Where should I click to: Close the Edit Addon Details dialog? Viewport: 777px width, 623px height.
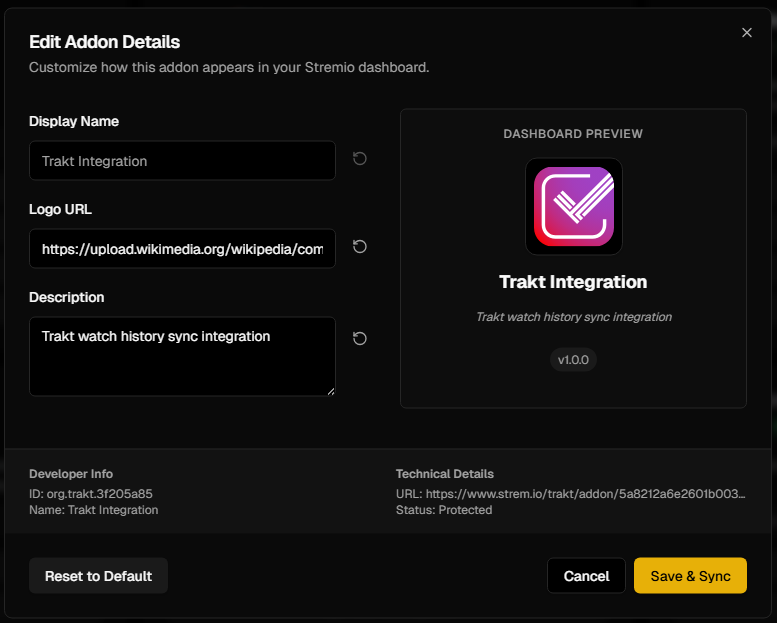coord(747,33)
